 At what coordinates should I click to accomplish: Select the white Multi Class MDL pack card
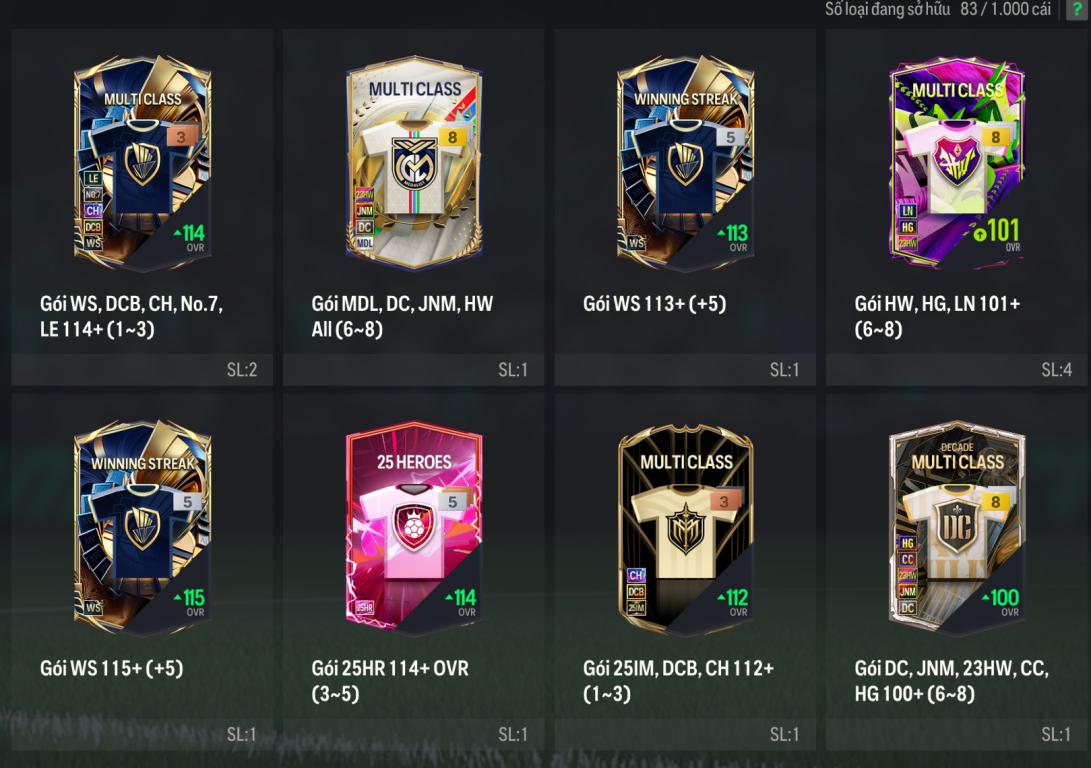click(414, 163)
